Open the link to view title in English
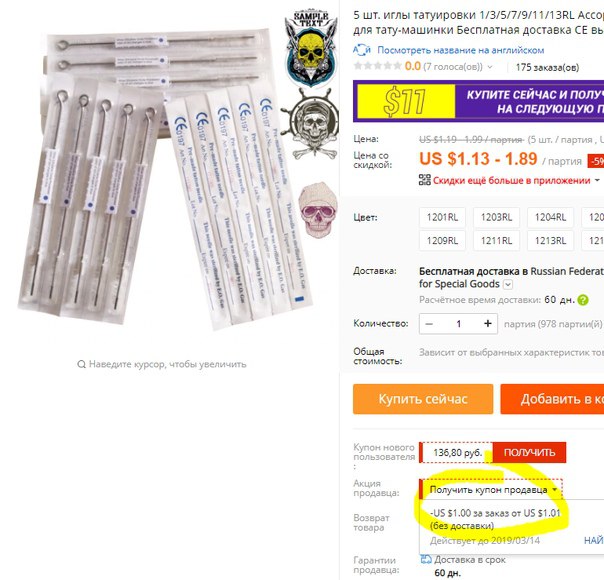604x580 pixels. coord(460,50)
